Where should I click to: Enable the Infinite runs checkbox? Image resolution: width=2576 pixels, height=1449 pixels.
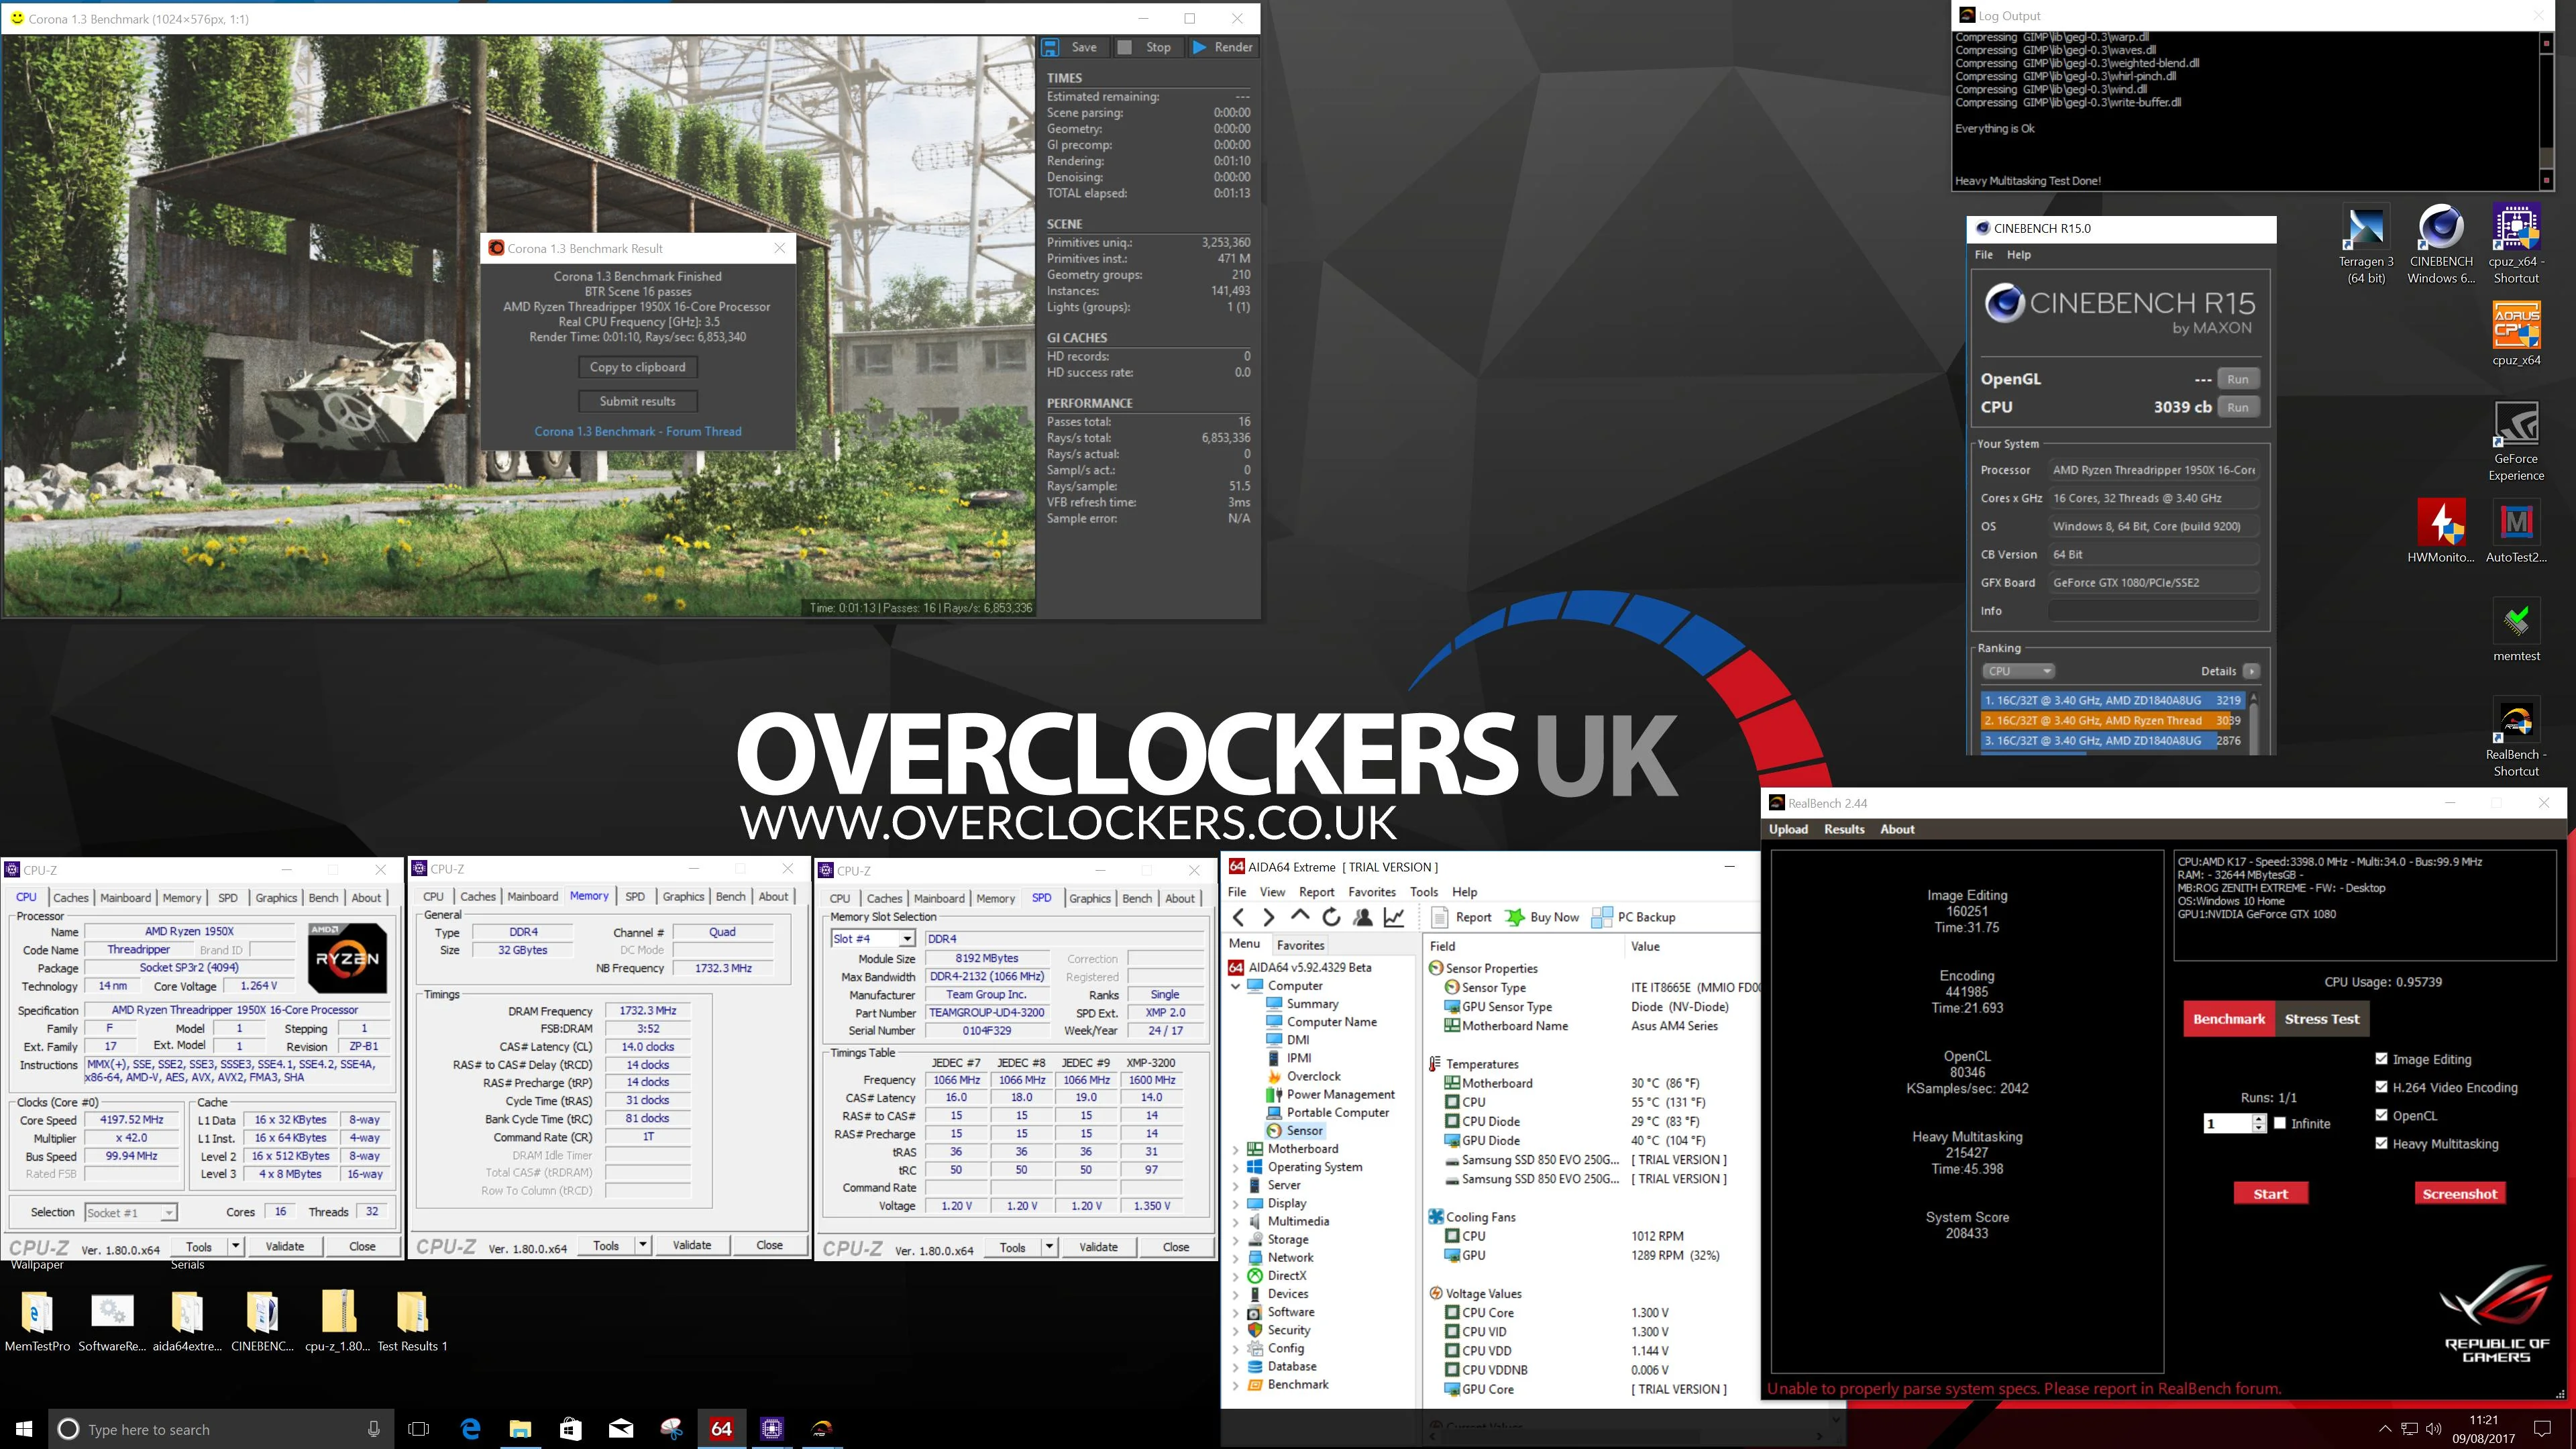2280,1123
